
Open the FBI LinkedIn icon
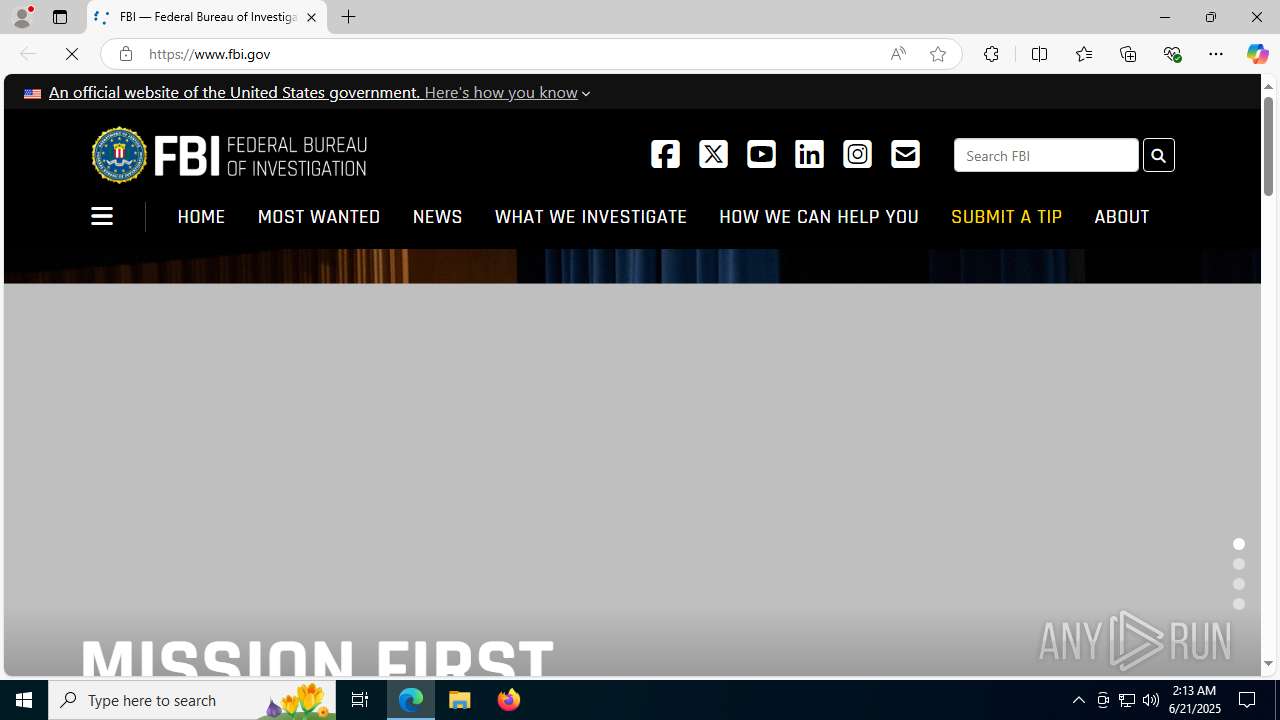tap(809, 154)
